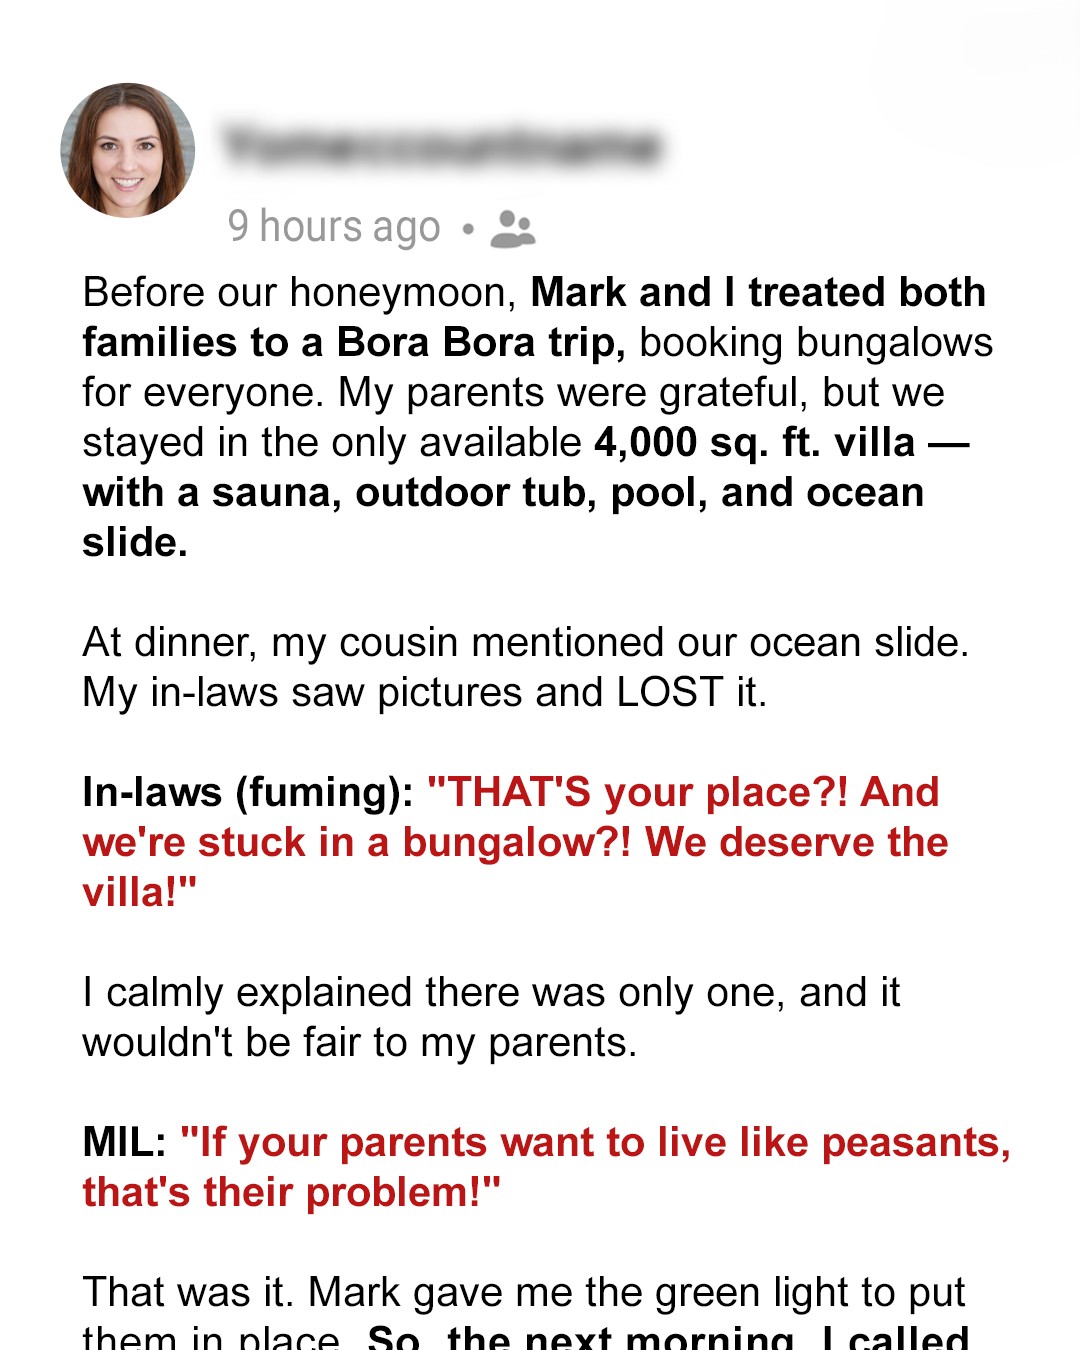Open the "9 hours ago" timestamp
The height and width of the screenshot is (1350, 1080).
(x=334, y=227)
